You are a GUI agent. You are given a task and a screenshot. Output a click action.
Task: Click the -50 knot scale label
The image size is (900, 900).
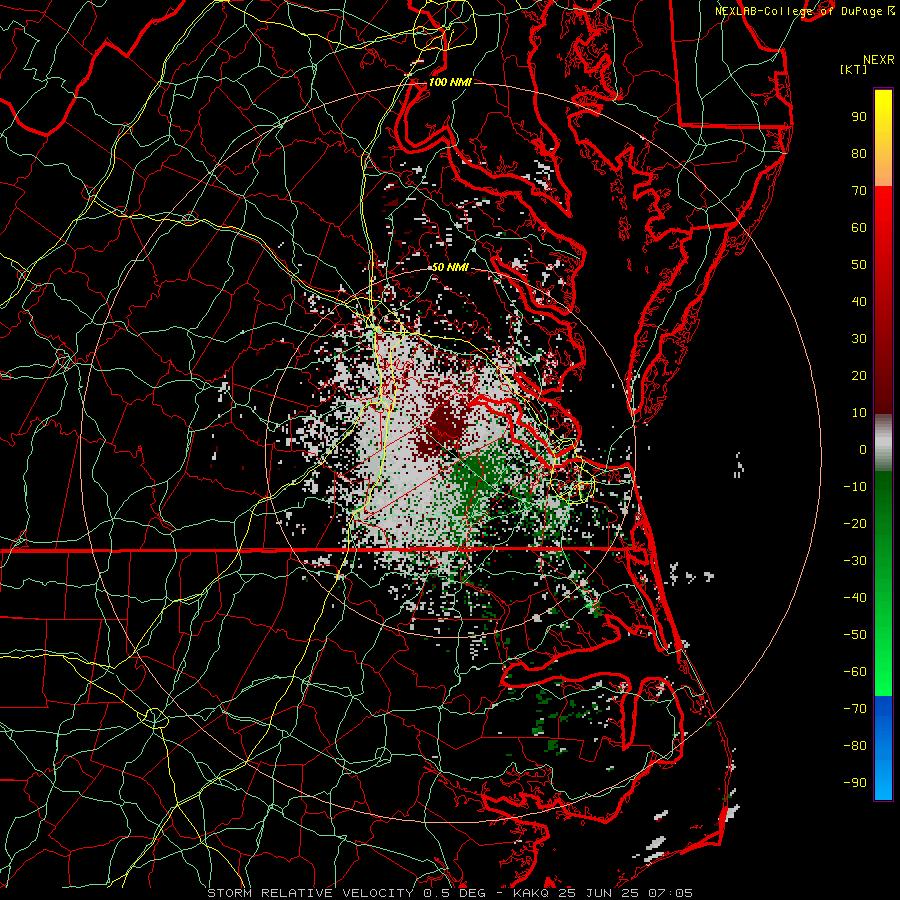coord(855,635)
